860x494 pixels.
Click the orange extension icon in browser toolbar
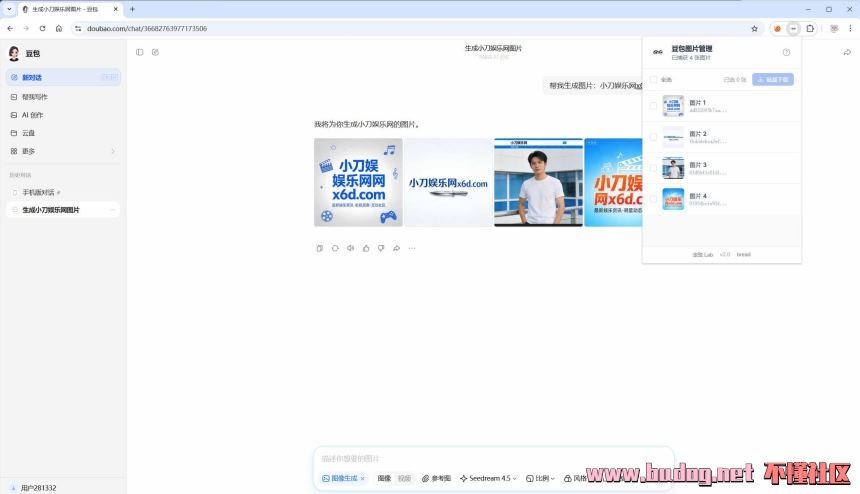(x=777, y=29)
